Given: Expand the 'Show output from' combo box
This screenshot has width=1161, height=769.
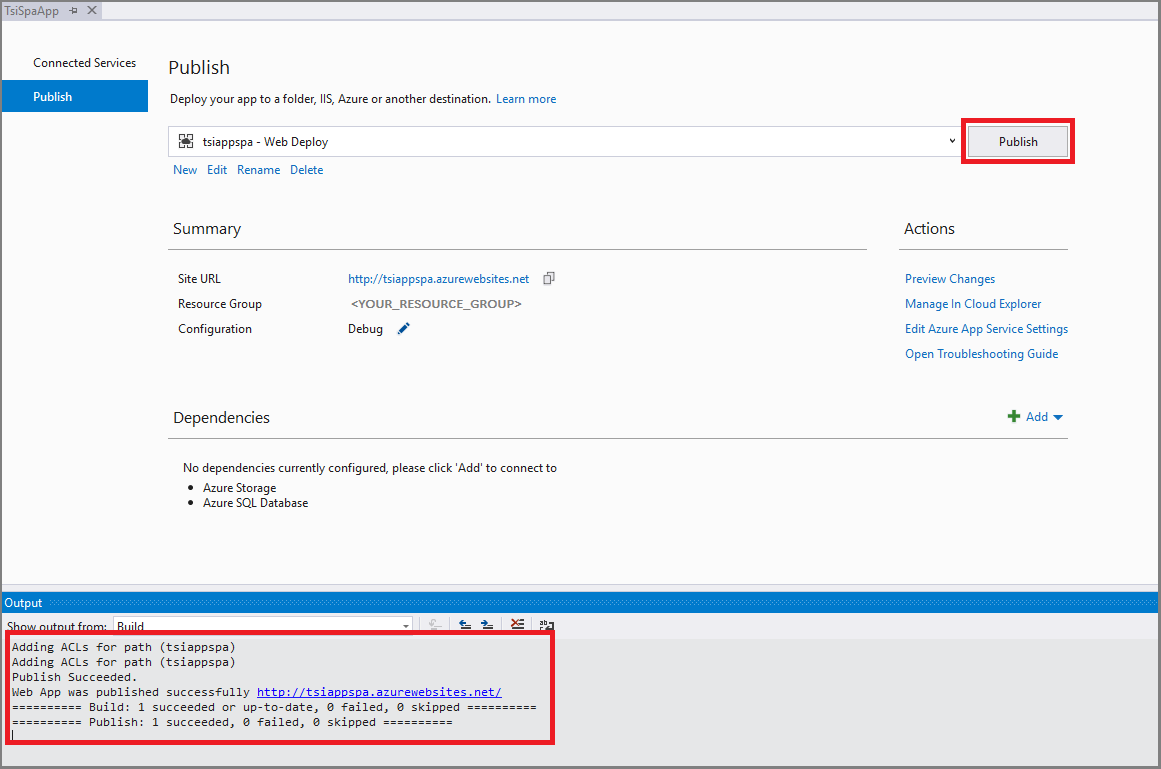Looking at the screenshot, I should 405,627.
